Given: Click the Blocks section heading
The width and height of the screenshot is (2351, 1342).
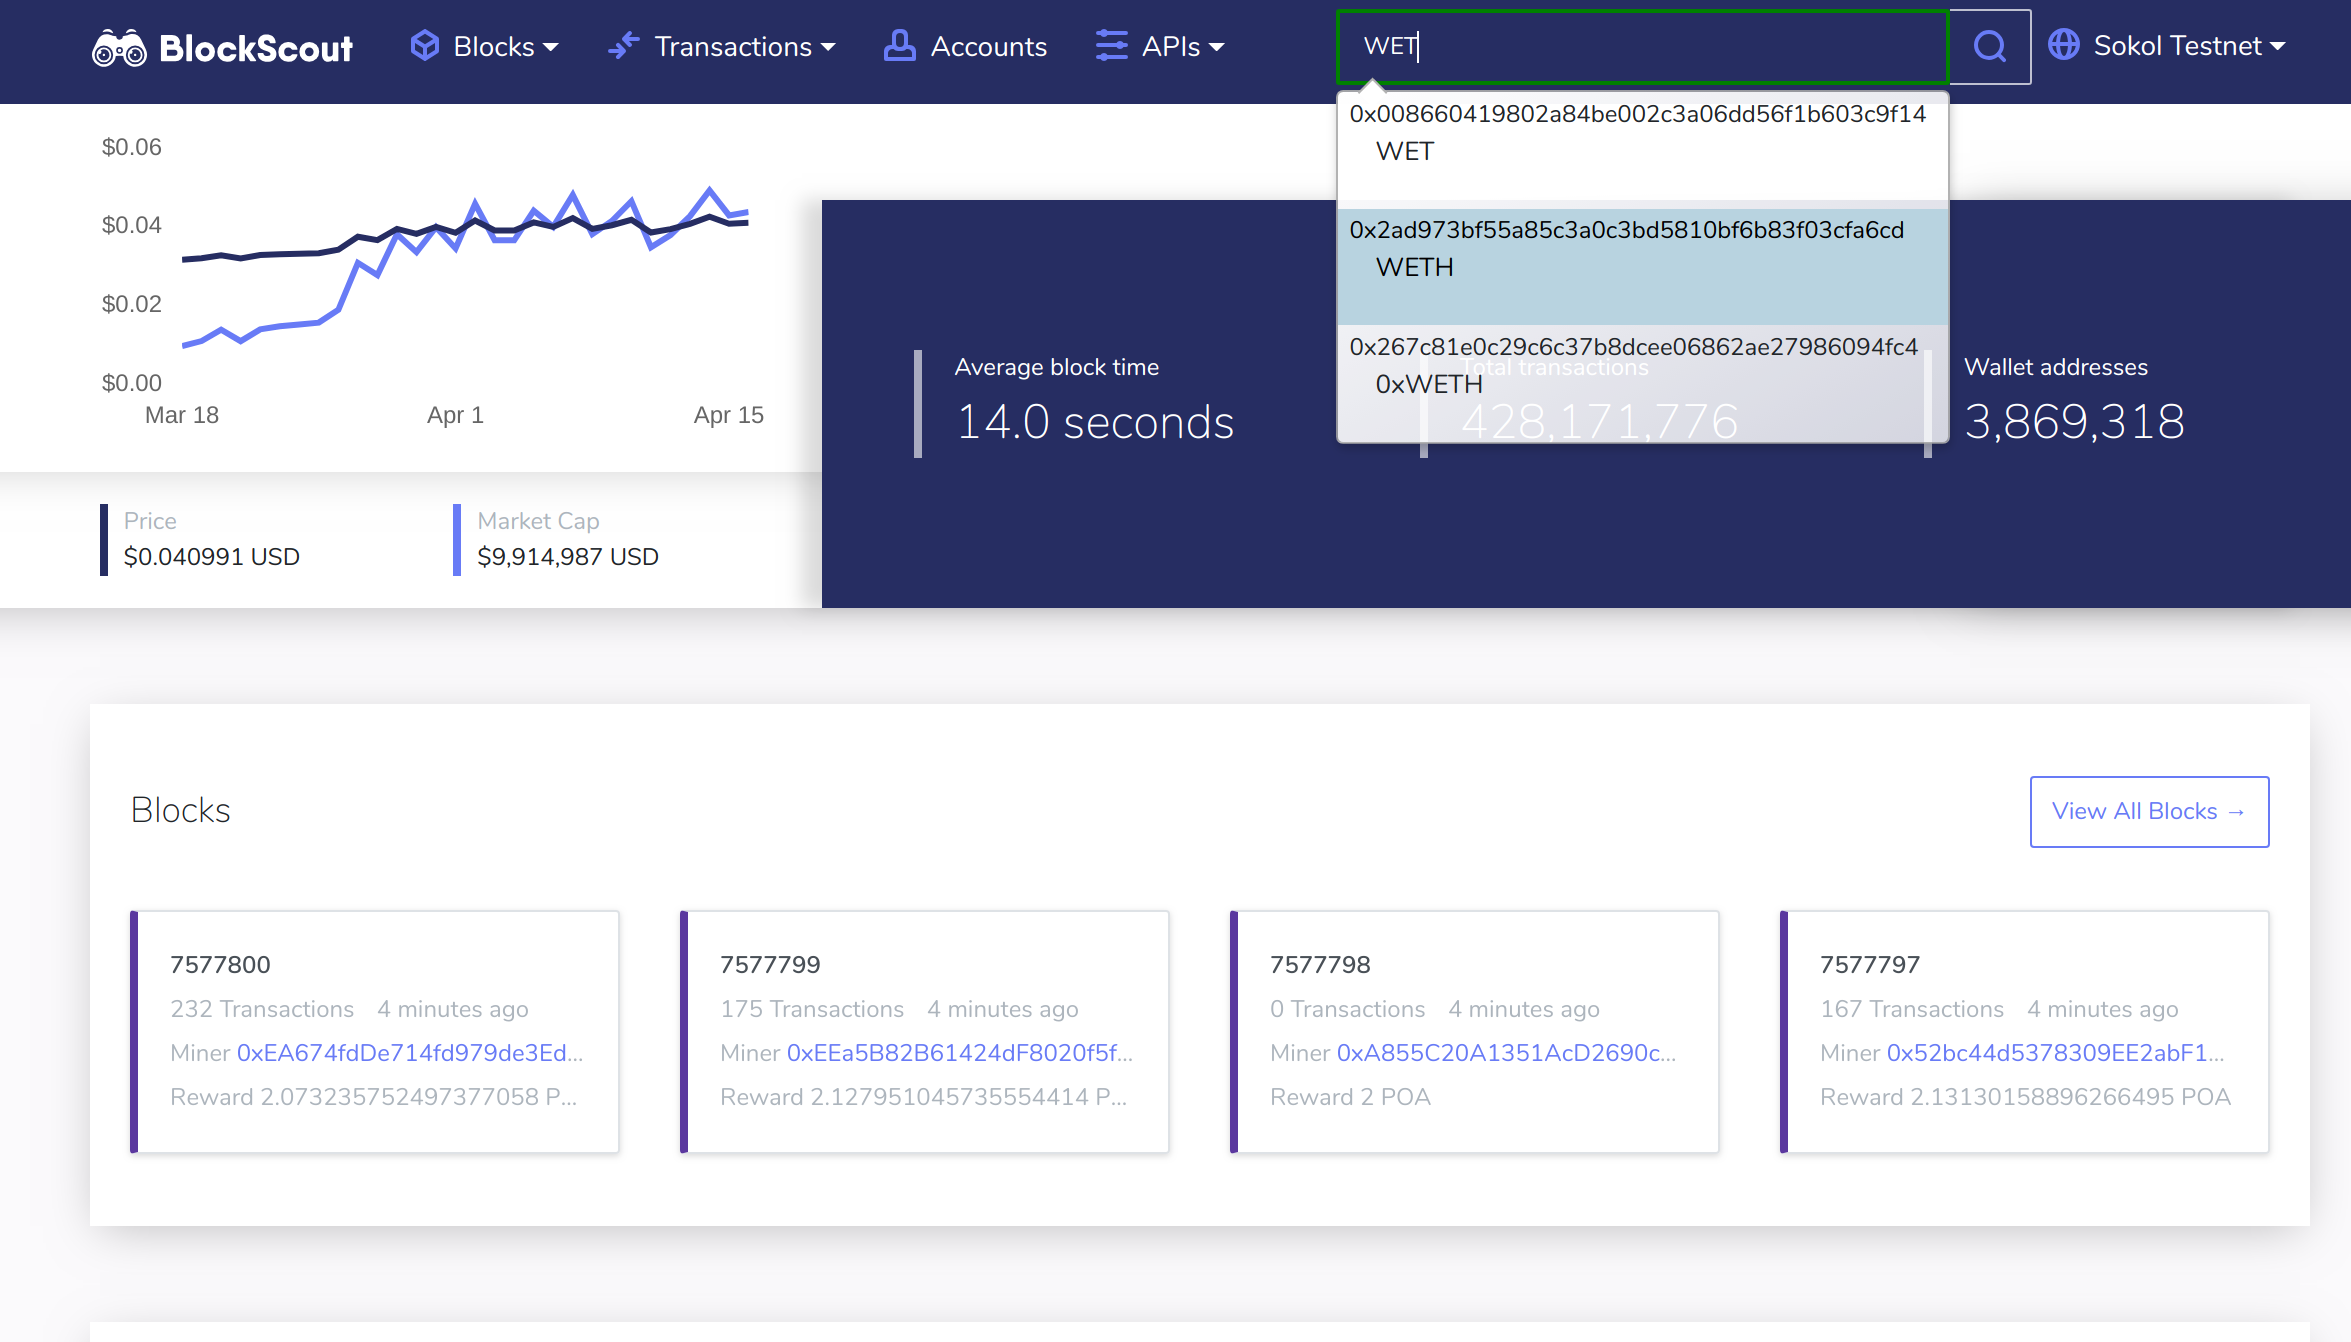Looking at the screenshot, I should (181, 810).
